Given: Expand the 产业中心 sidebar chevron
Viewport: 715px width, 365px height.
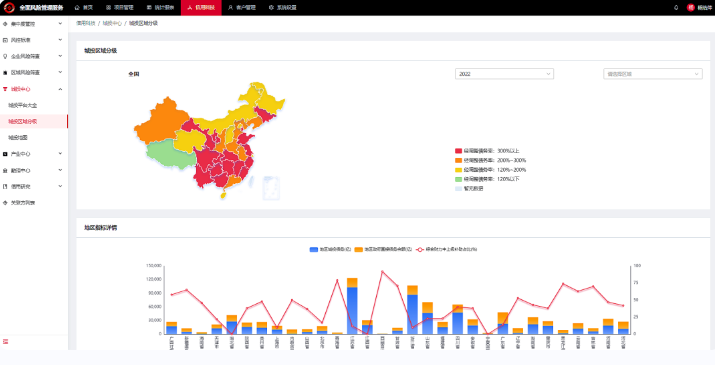Looking at the screenshot, I should tap(60, 154).
